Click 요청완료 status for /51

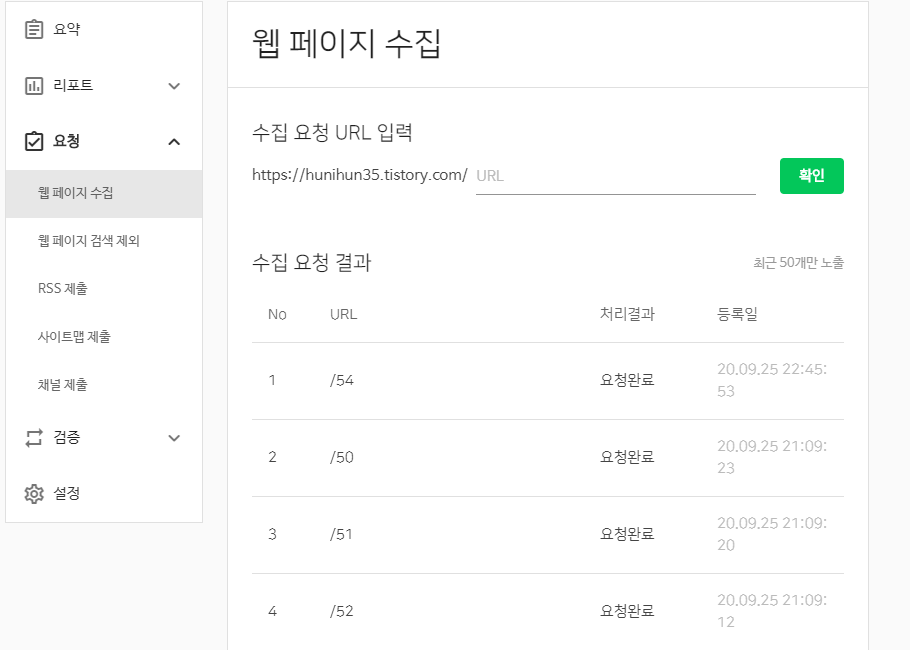(x=627, y=534)
